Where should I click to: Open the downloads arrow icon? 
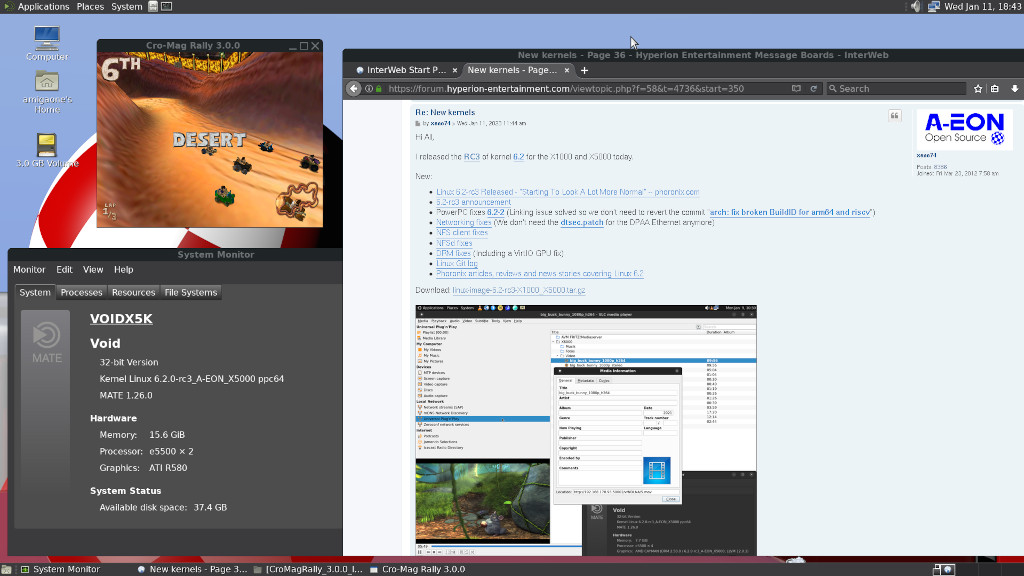coord(1014,89)
